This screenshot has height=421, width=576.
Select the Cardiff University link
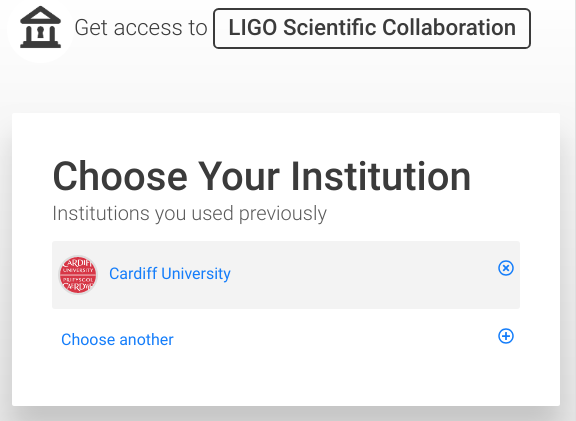point(170,274)
